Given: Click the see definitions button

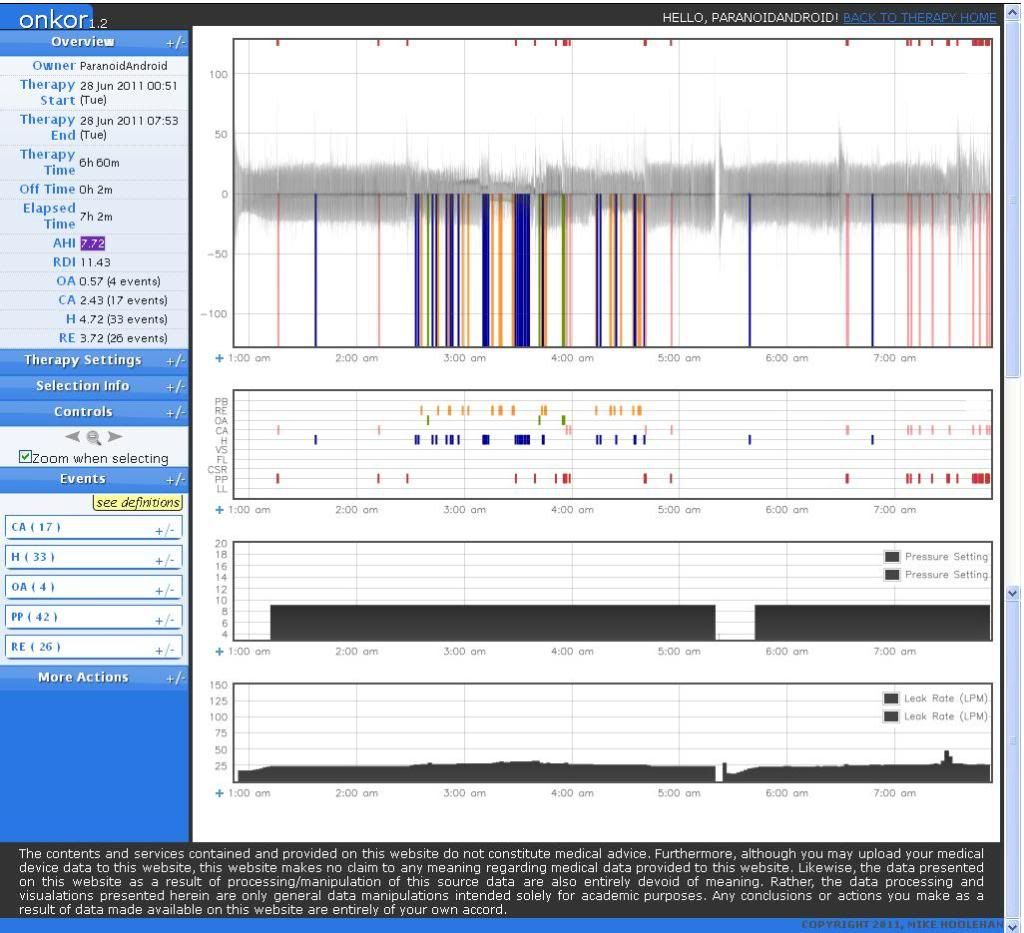Looking at the screenshot, I should pos(138,502).
